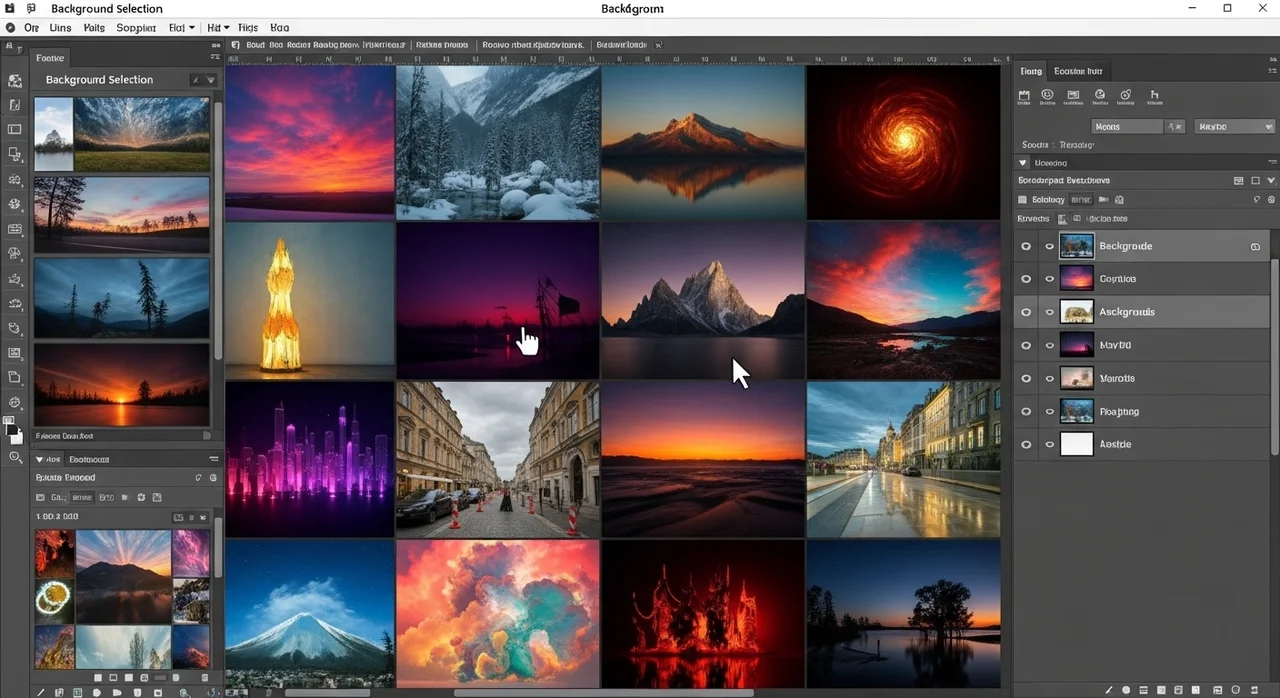Click the foreground/background color swatch in toolbar
1280x698 pixels.
point(13,430)
